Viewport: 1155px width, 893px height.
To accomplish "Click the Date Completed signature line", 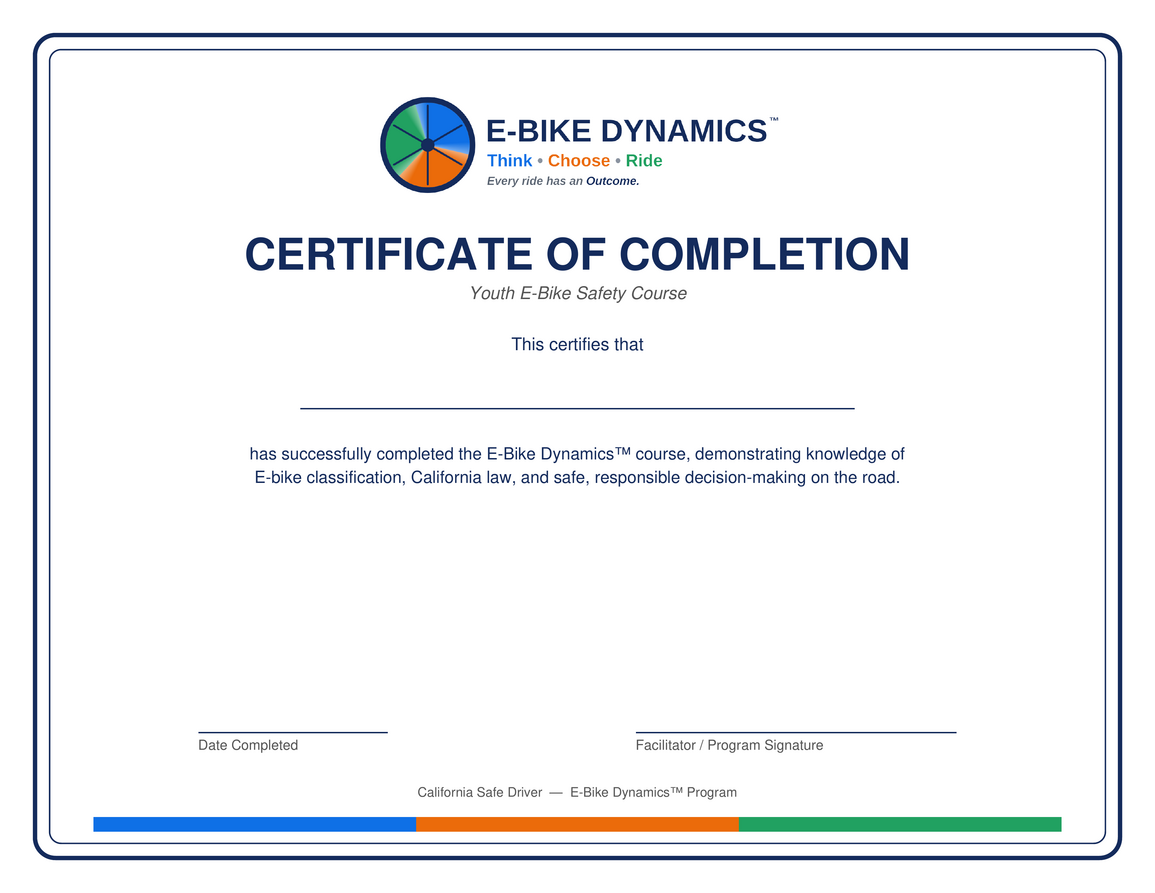I will [293, 732].
